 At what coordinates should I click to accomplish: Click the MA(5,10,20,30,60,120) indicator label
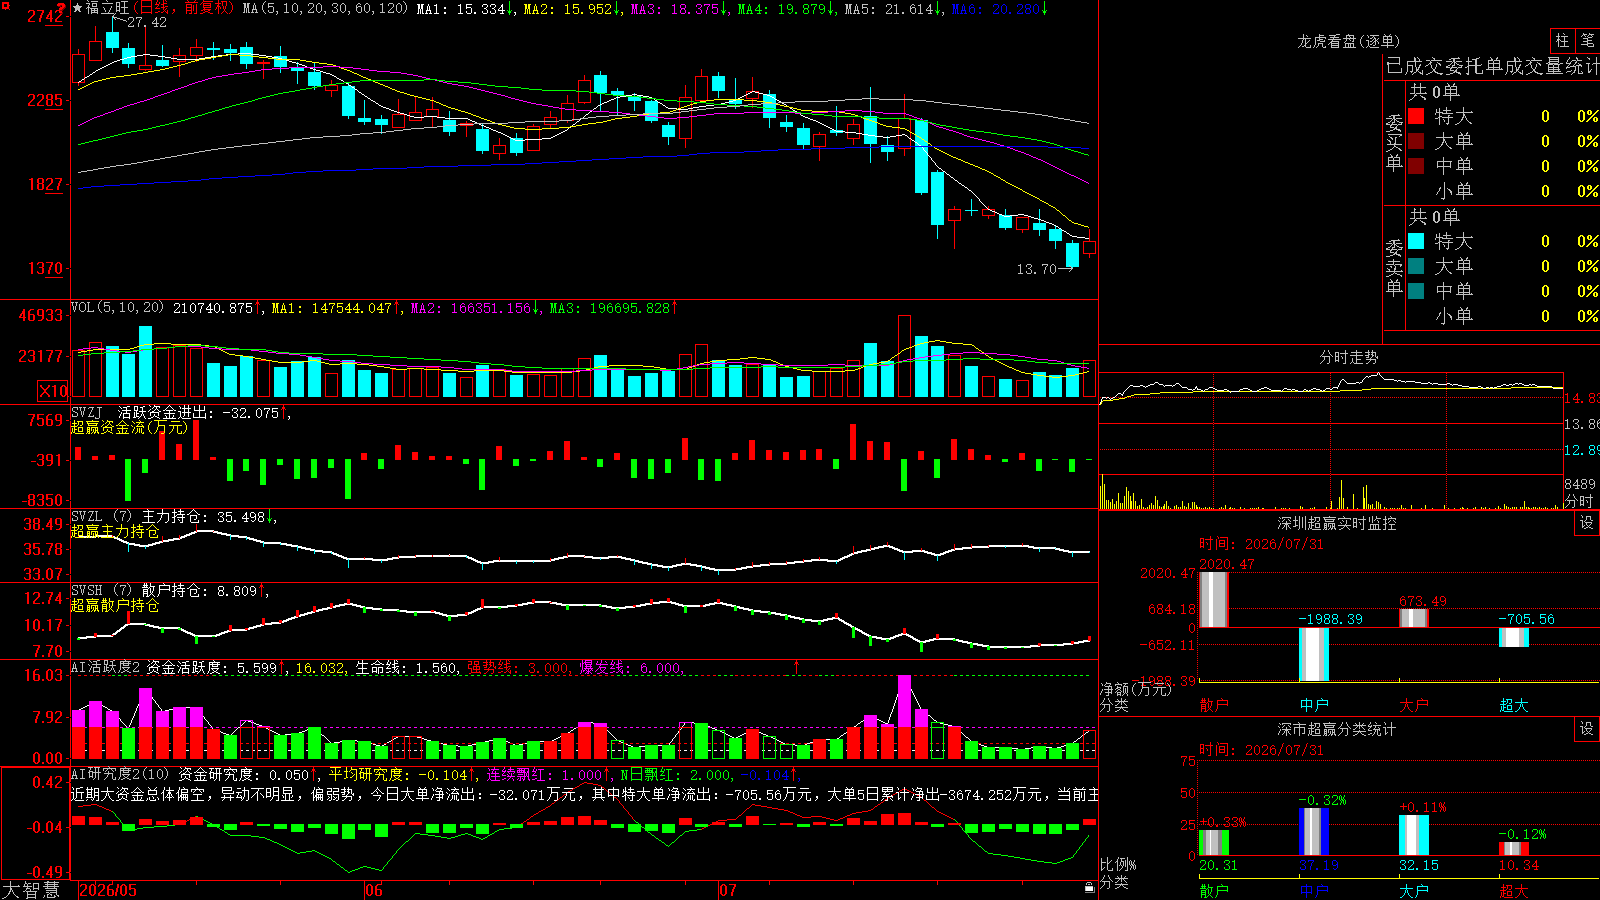(325, 8)
